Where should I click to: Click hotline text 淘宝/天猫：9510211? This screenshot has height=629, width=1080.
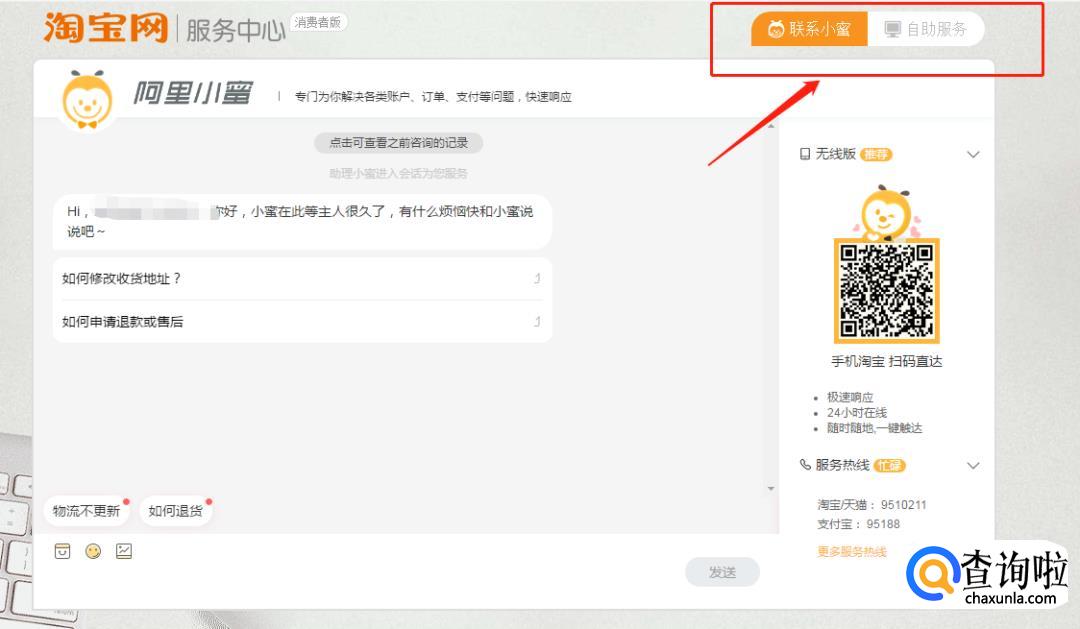872,505
